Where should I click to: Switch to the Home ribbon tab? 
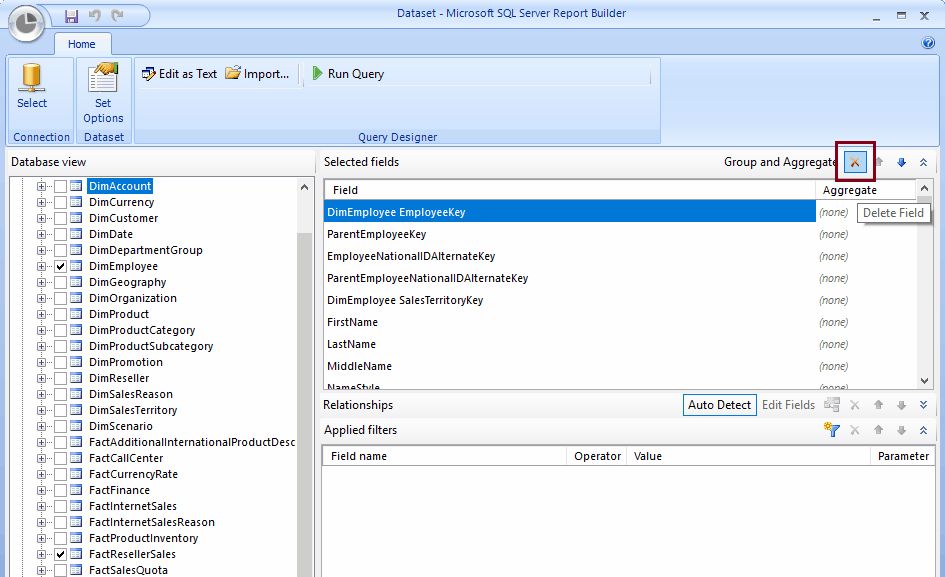coord(81,44)
